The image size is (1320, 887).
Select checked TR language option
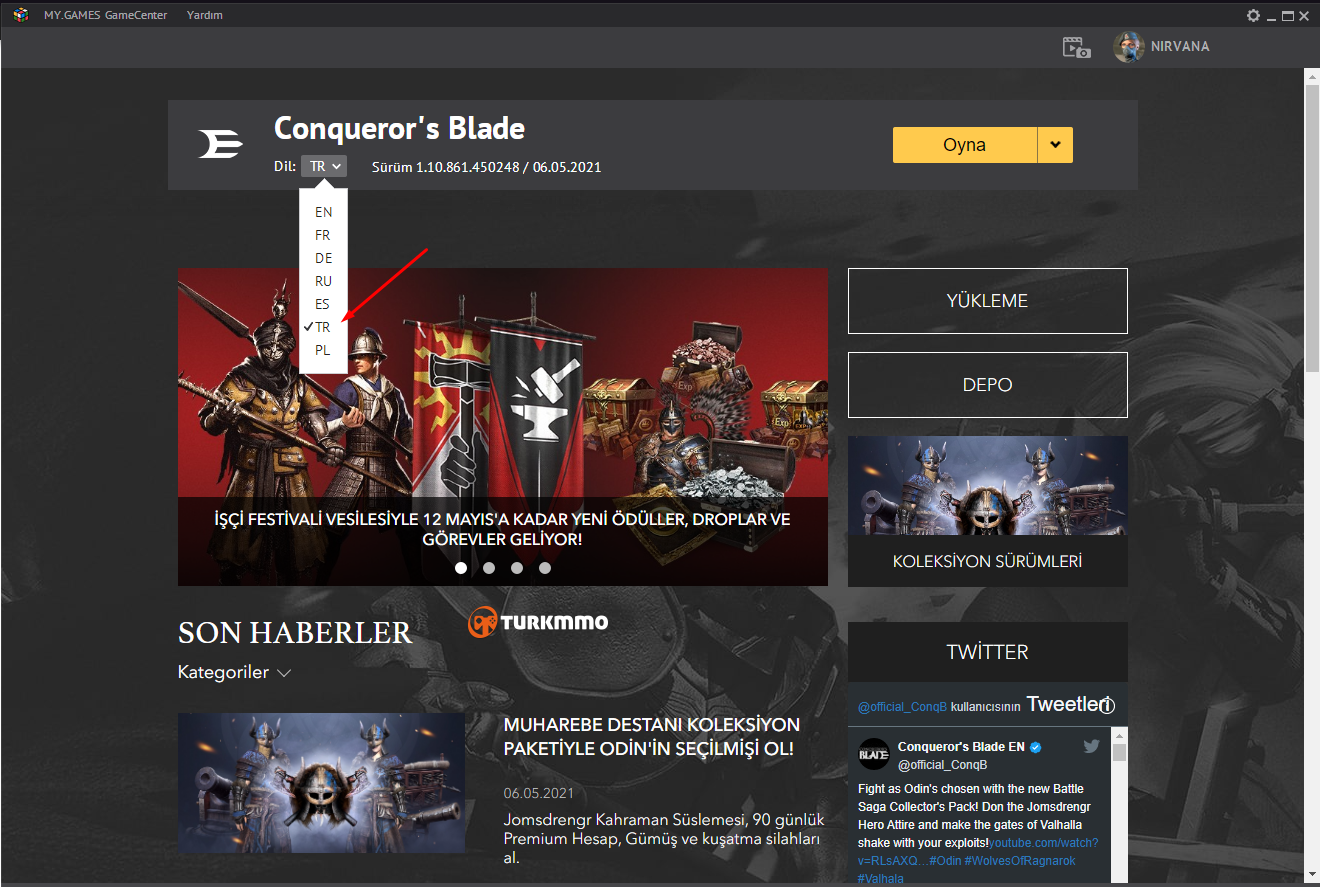click(323, 327)
